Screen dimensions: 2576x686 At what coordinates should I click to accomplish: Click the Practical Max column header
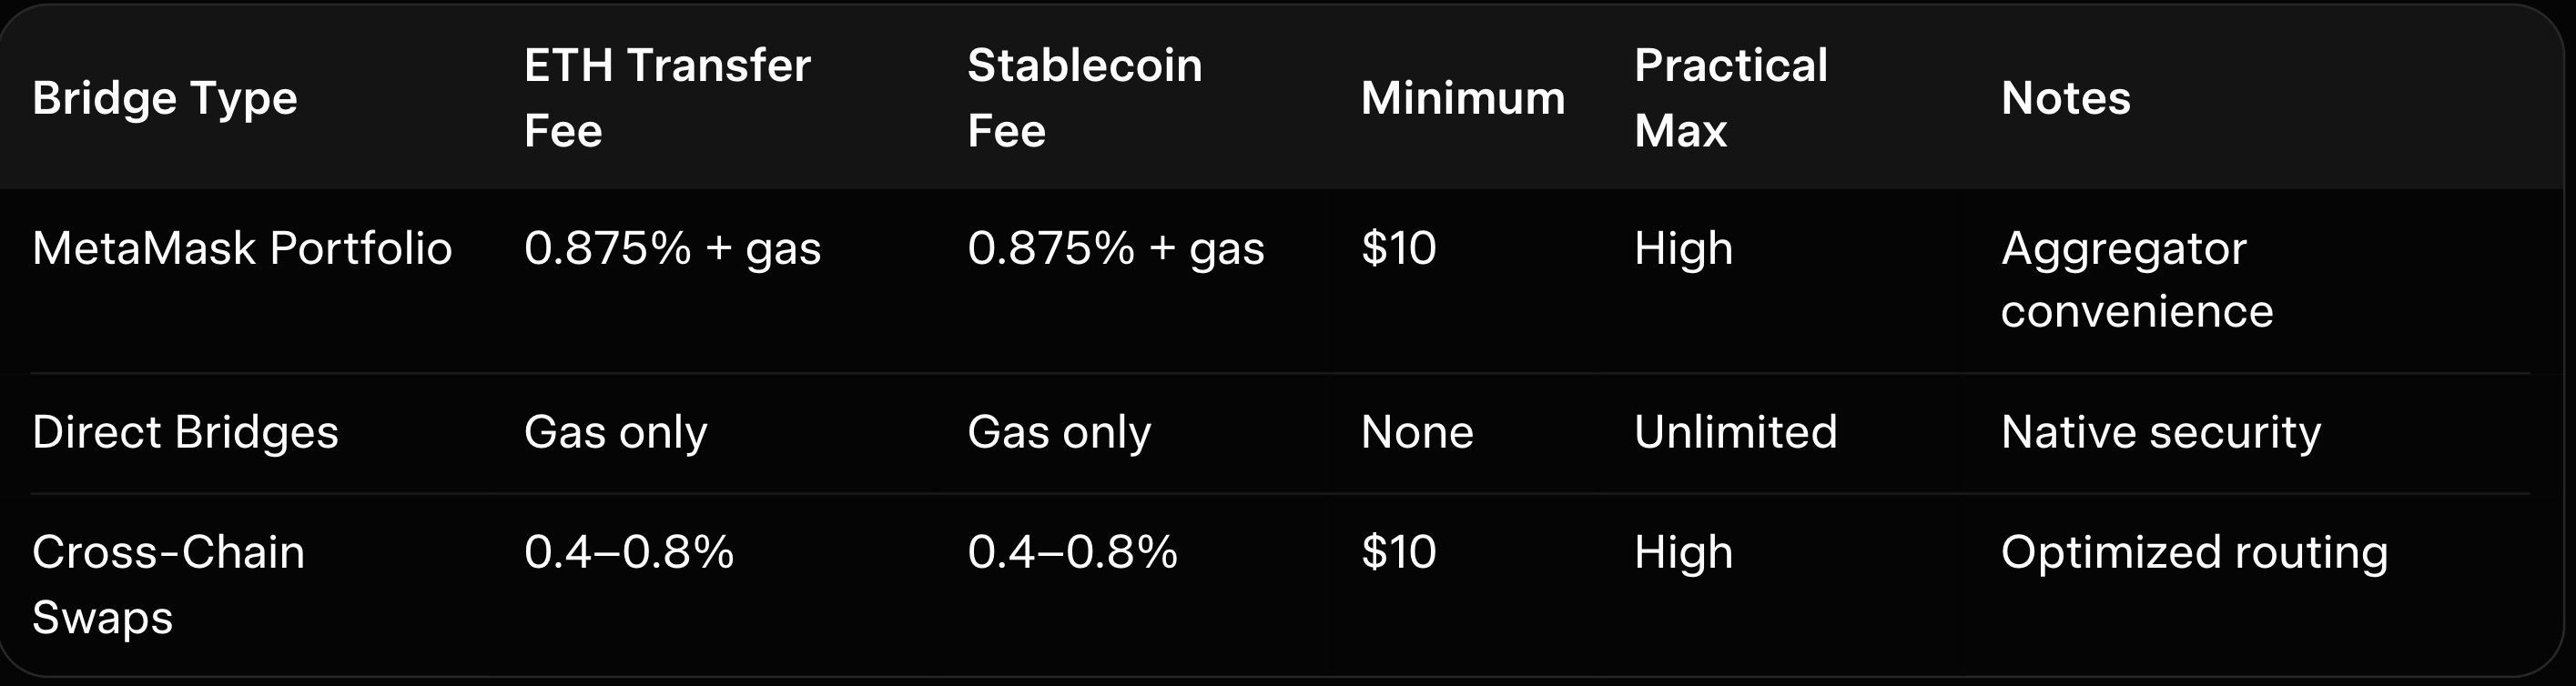(1730, 98)
